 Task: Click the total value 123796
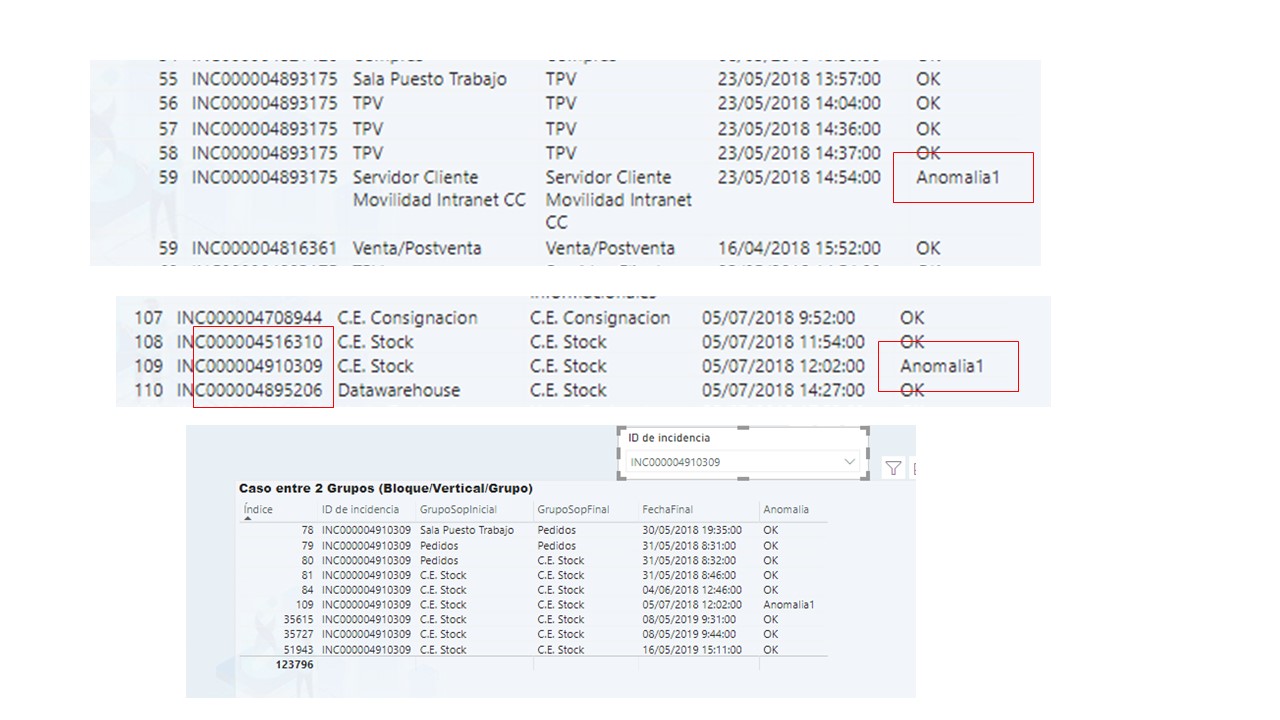294,664
